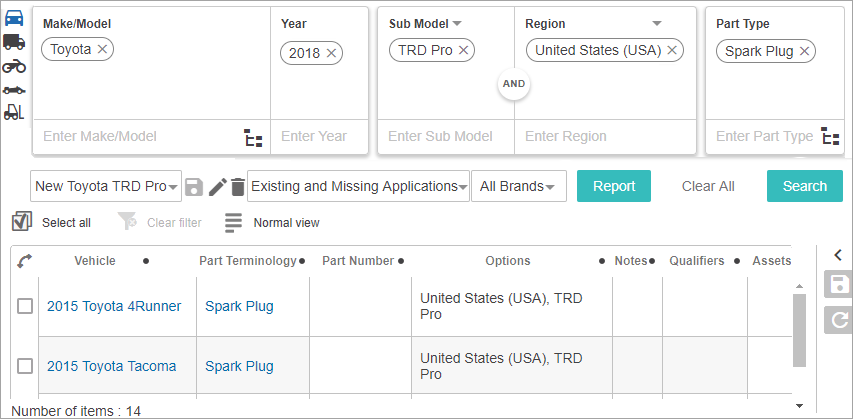Remove the 2018 year chip
Viewport: 853px width, 419px height.
click(x=331, y=53)
